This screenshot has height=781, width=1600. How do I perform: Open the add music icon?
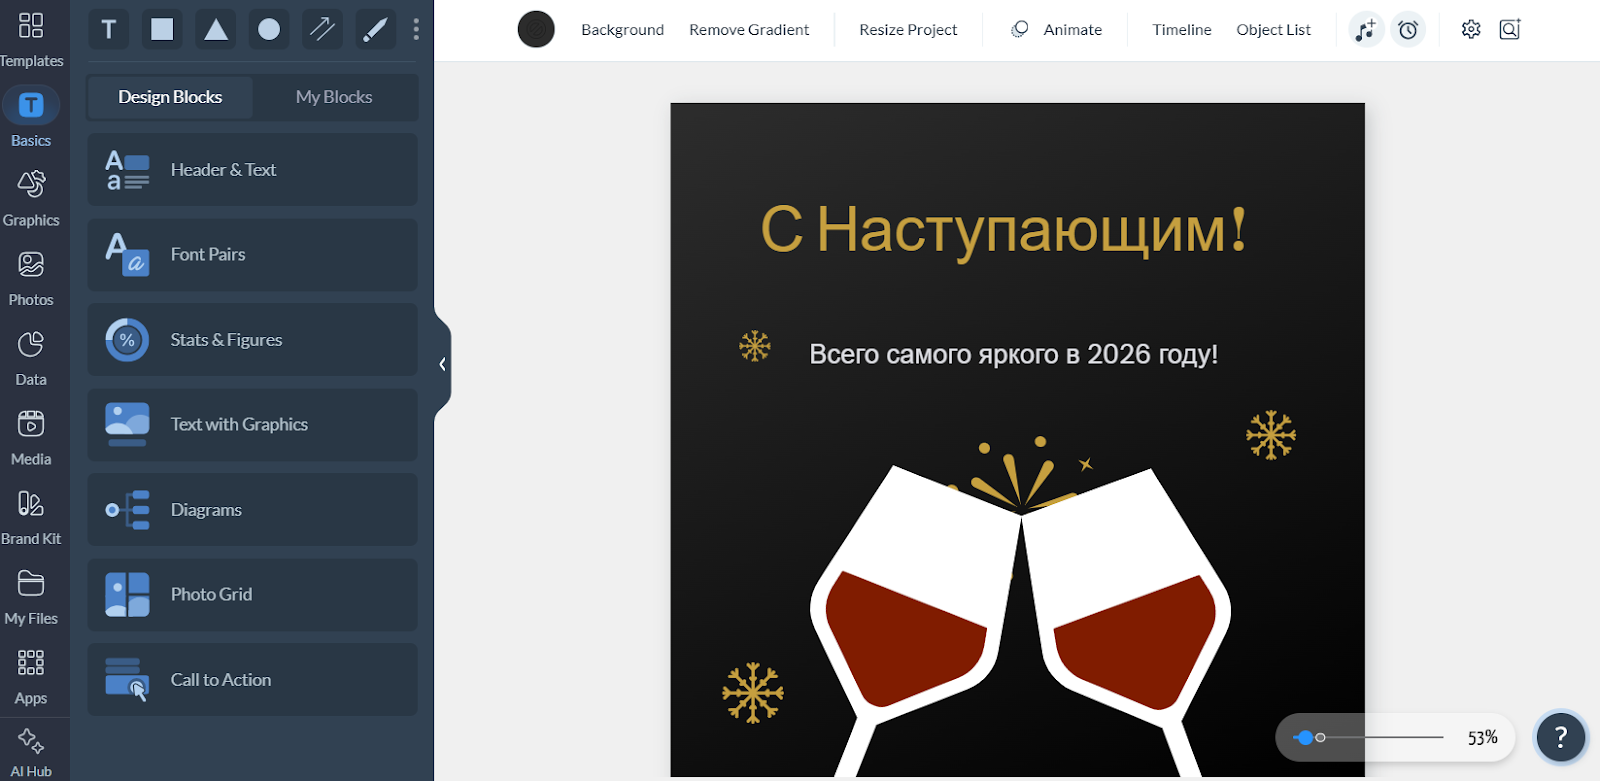coord(1365,30)
